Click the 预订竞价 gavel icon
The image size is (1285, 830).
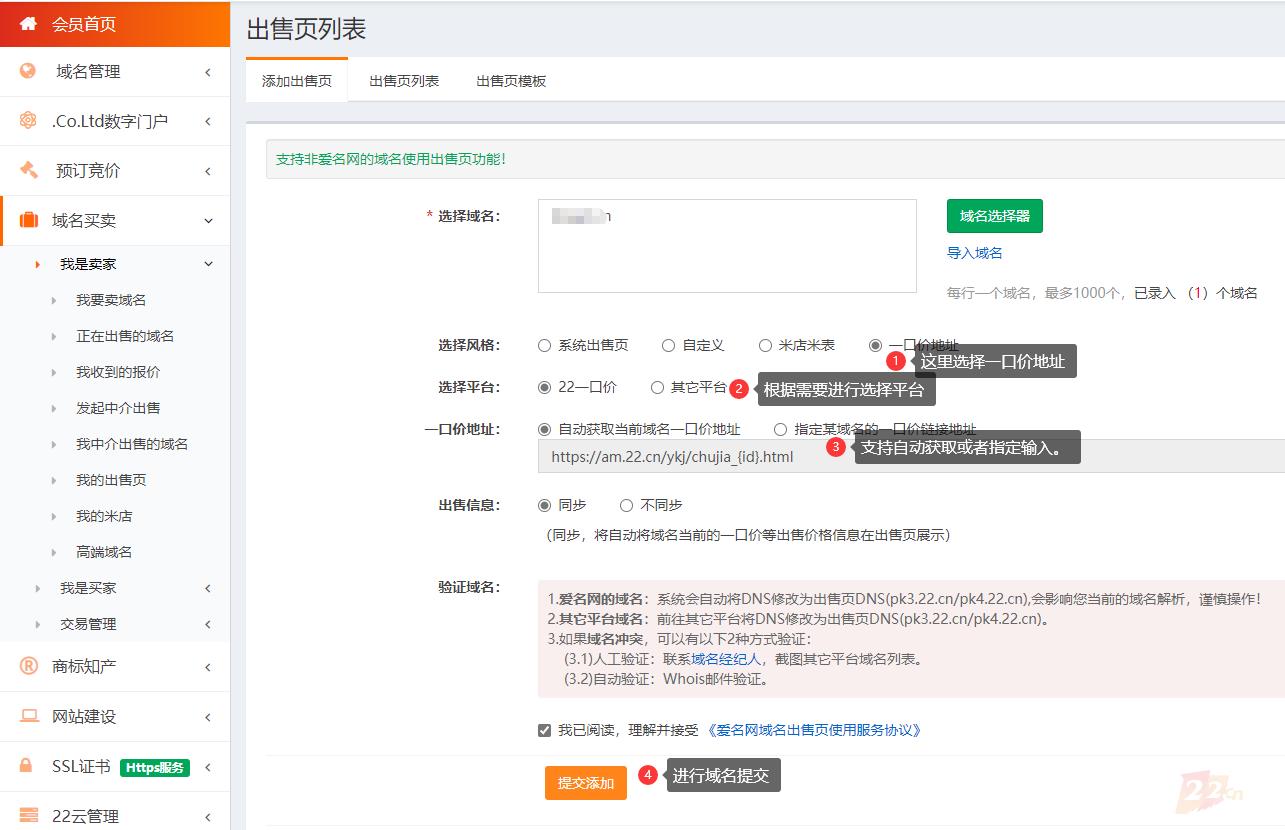28,170
